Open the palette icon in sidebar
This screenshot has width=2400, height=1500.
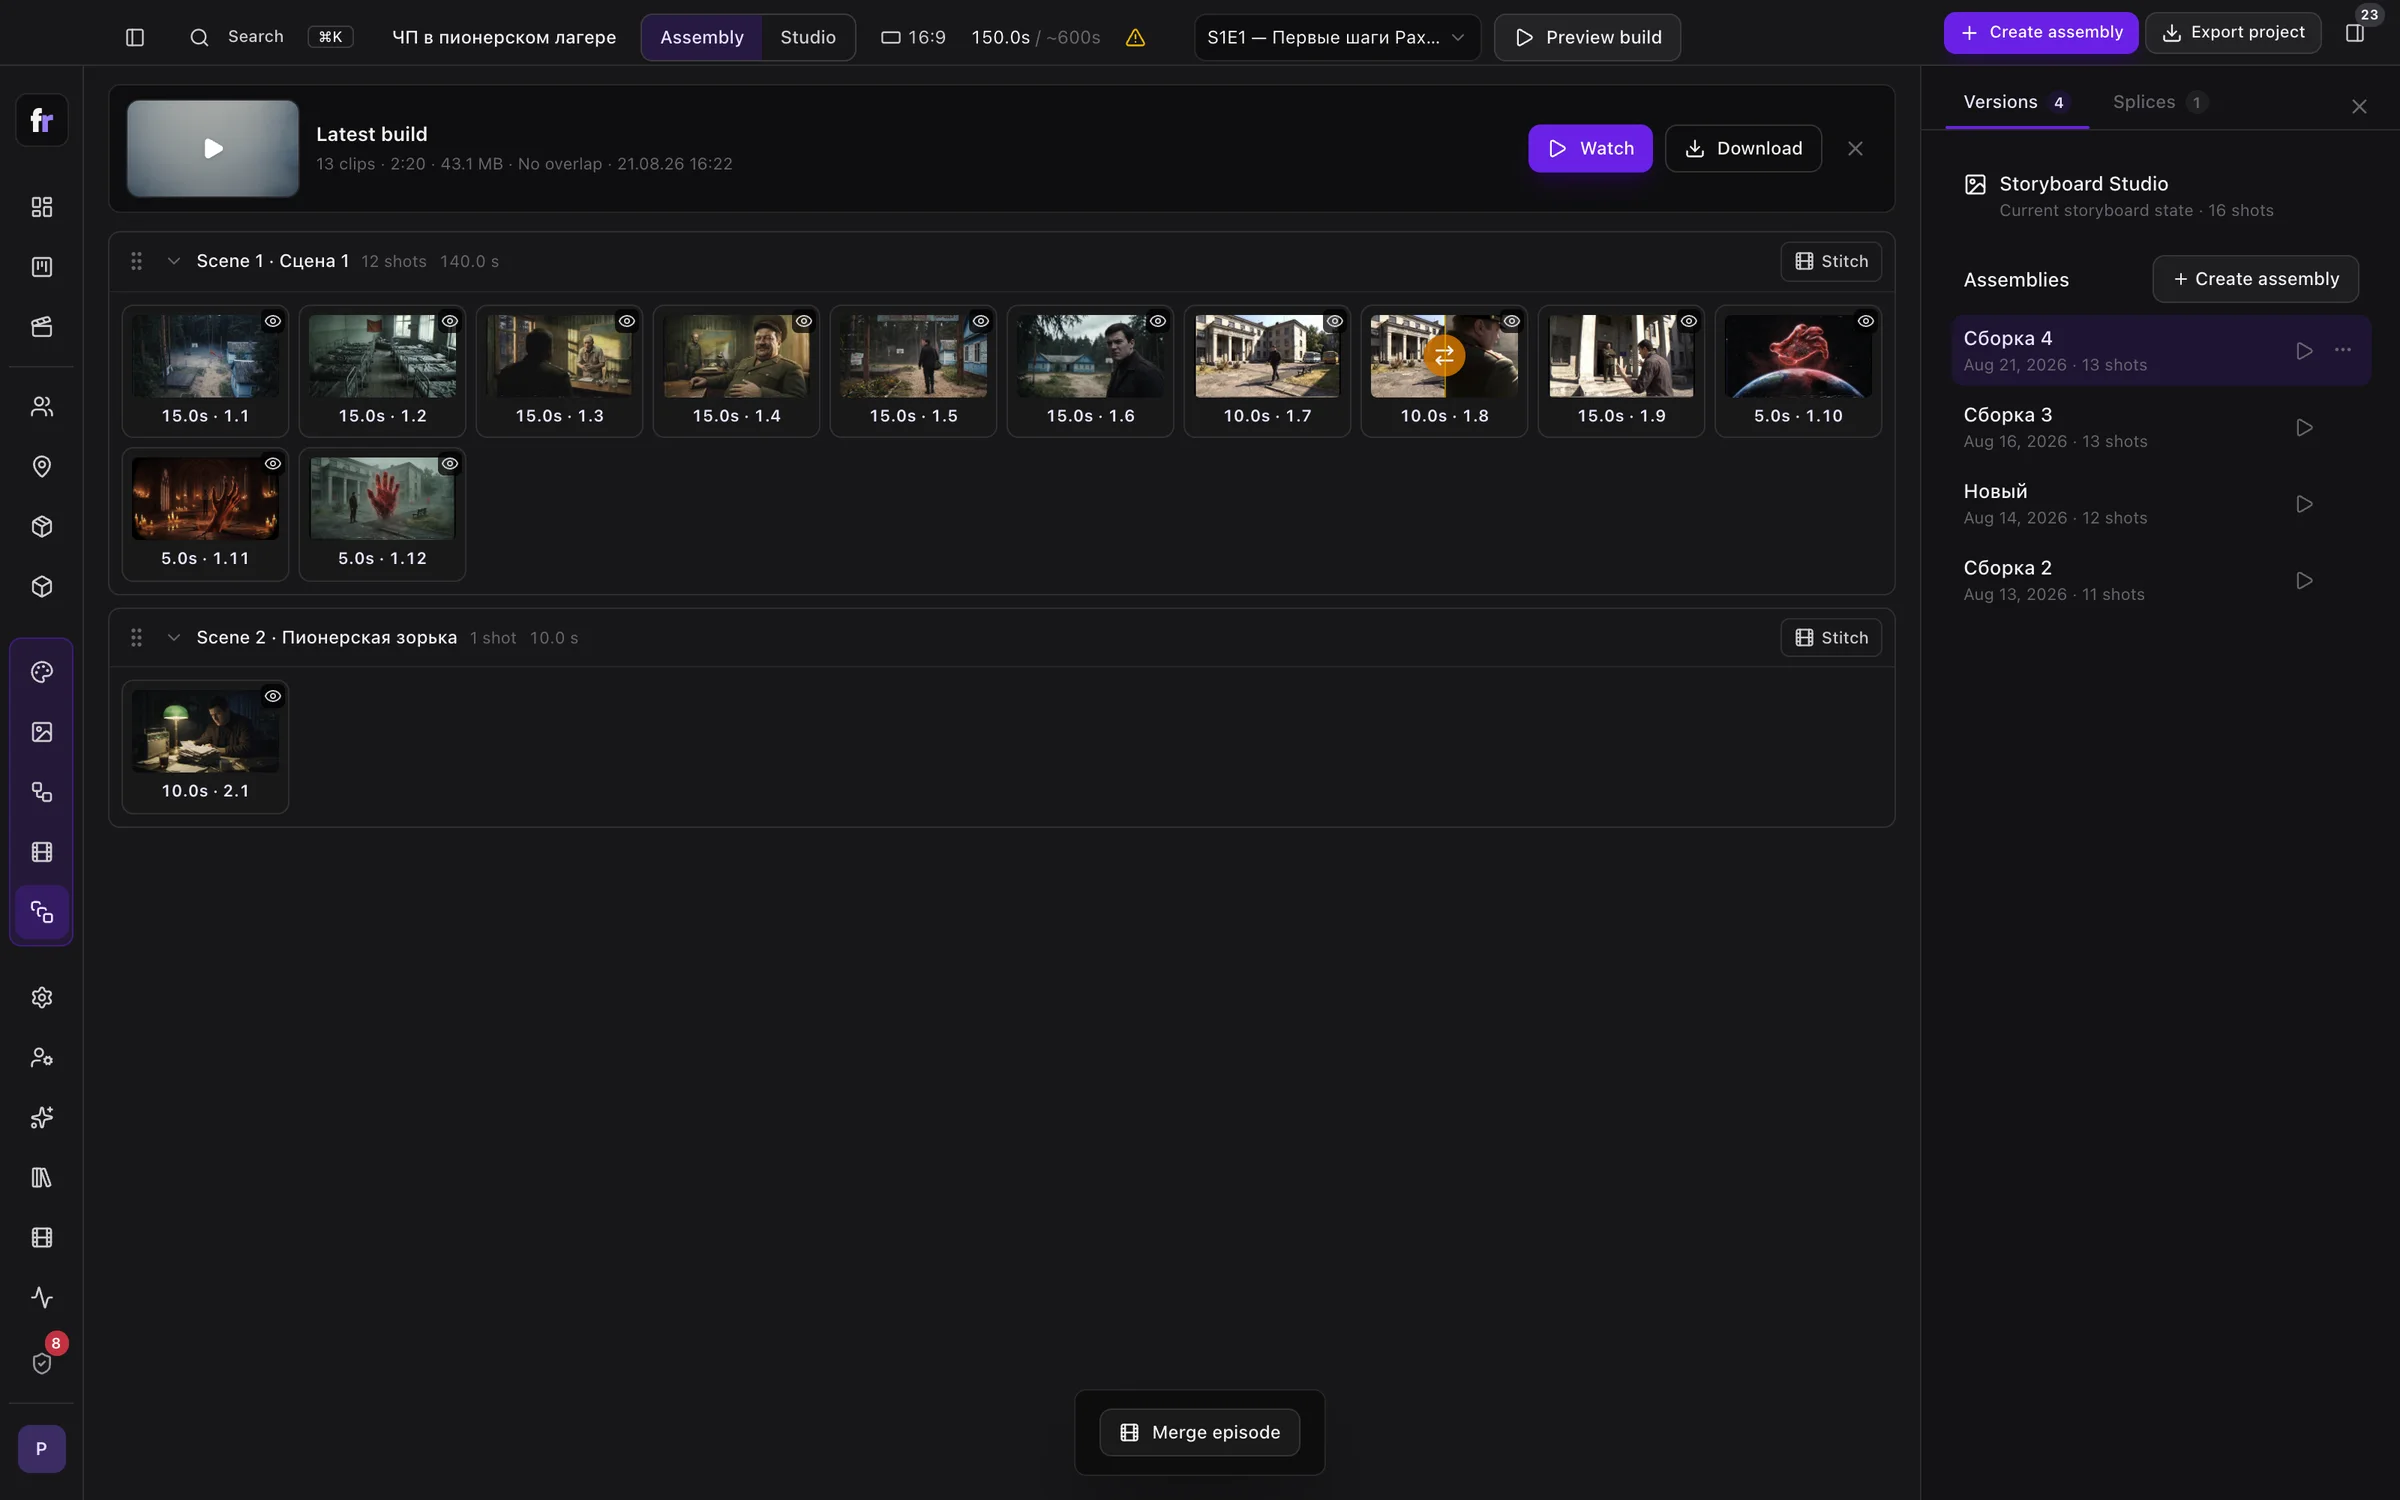click(42, 672)
